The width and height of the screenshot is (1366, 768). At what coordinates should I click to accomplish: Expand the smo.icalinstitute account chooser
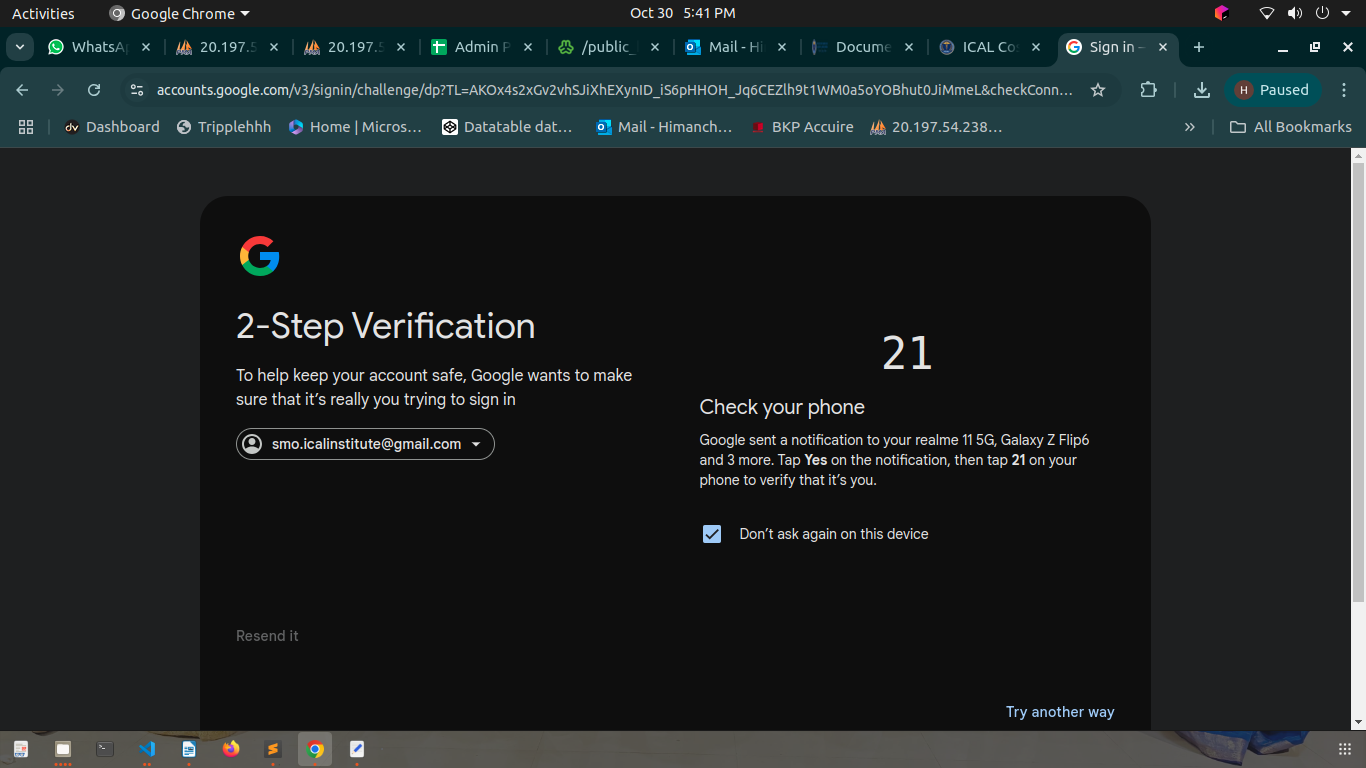click(365, 444)
